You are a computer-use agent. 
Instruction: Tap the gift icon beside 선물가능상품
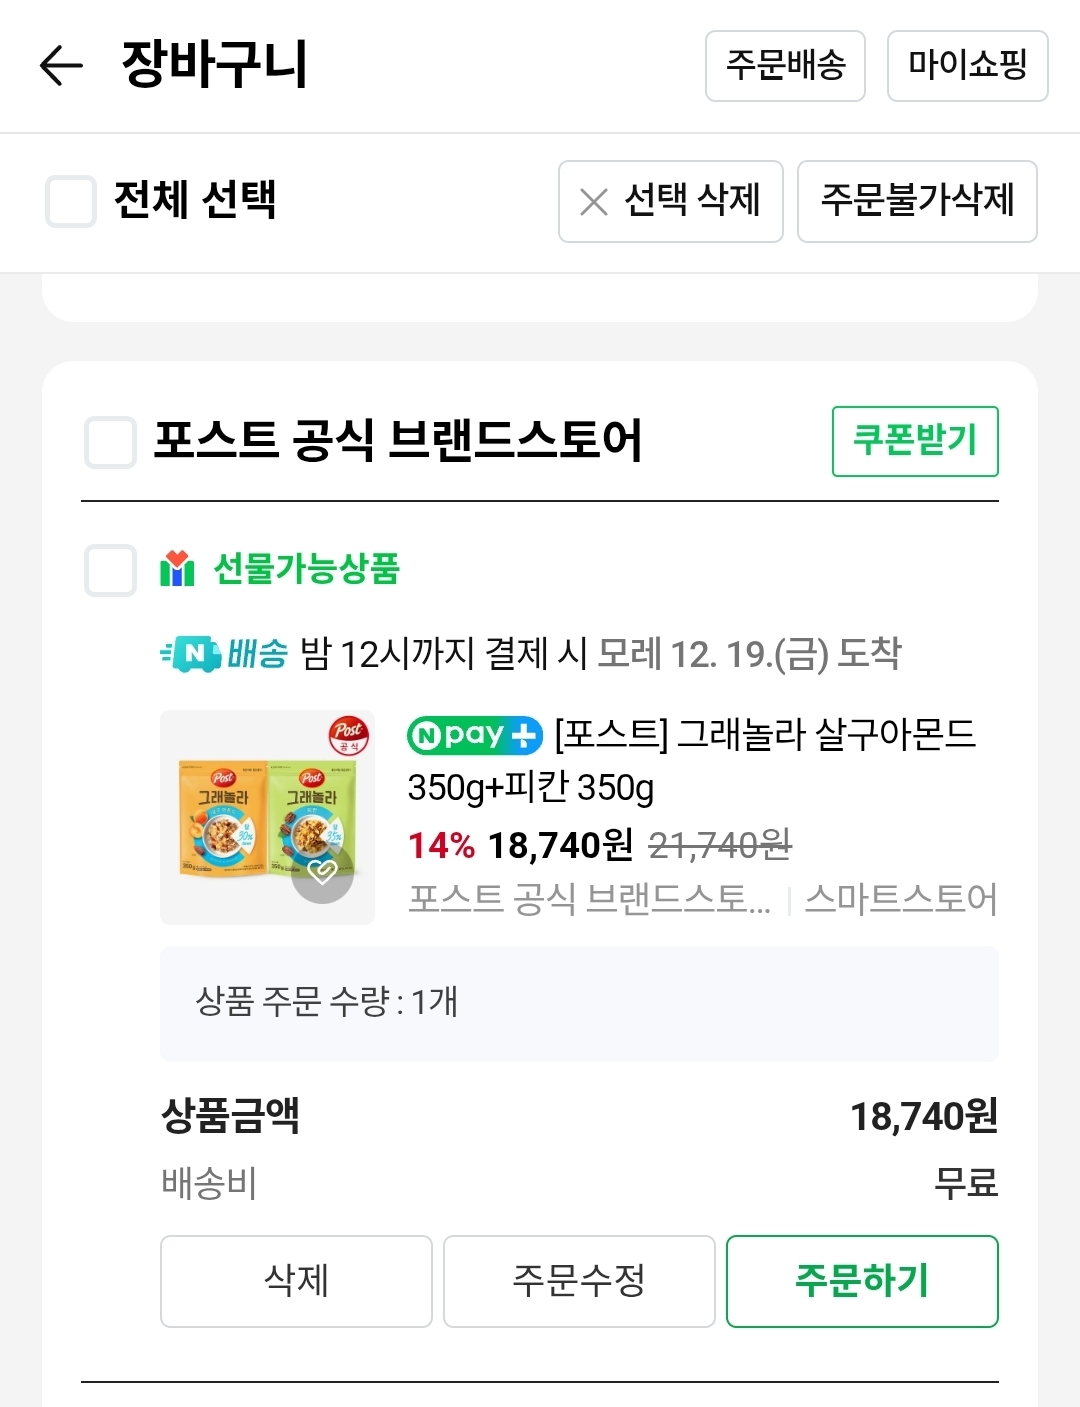pos(177,569)
